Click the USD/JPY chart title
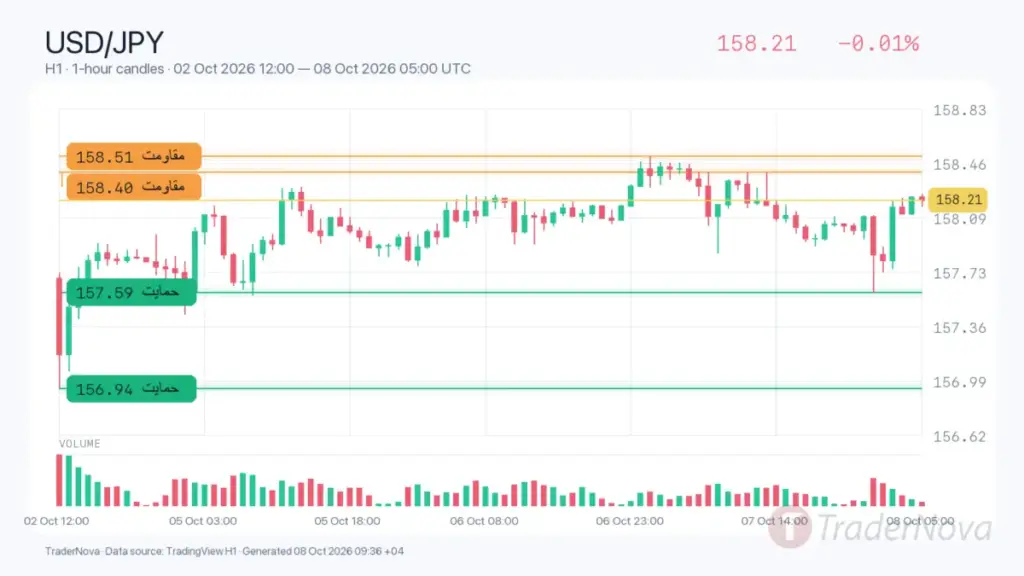The height and width of the screenshot is (576, 1024). pyautogui.click(x=104, y=43)
